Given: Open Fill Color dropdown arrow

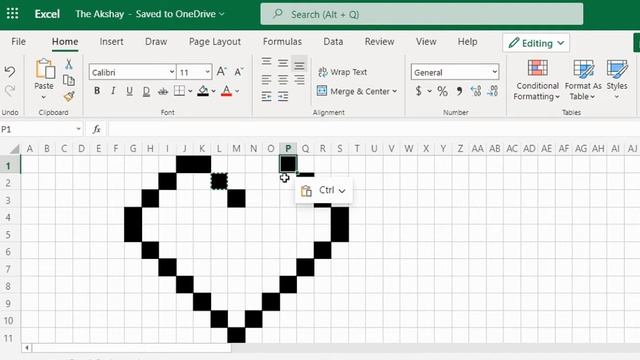Looking at the screenshot, I should [x=213, y=91].
